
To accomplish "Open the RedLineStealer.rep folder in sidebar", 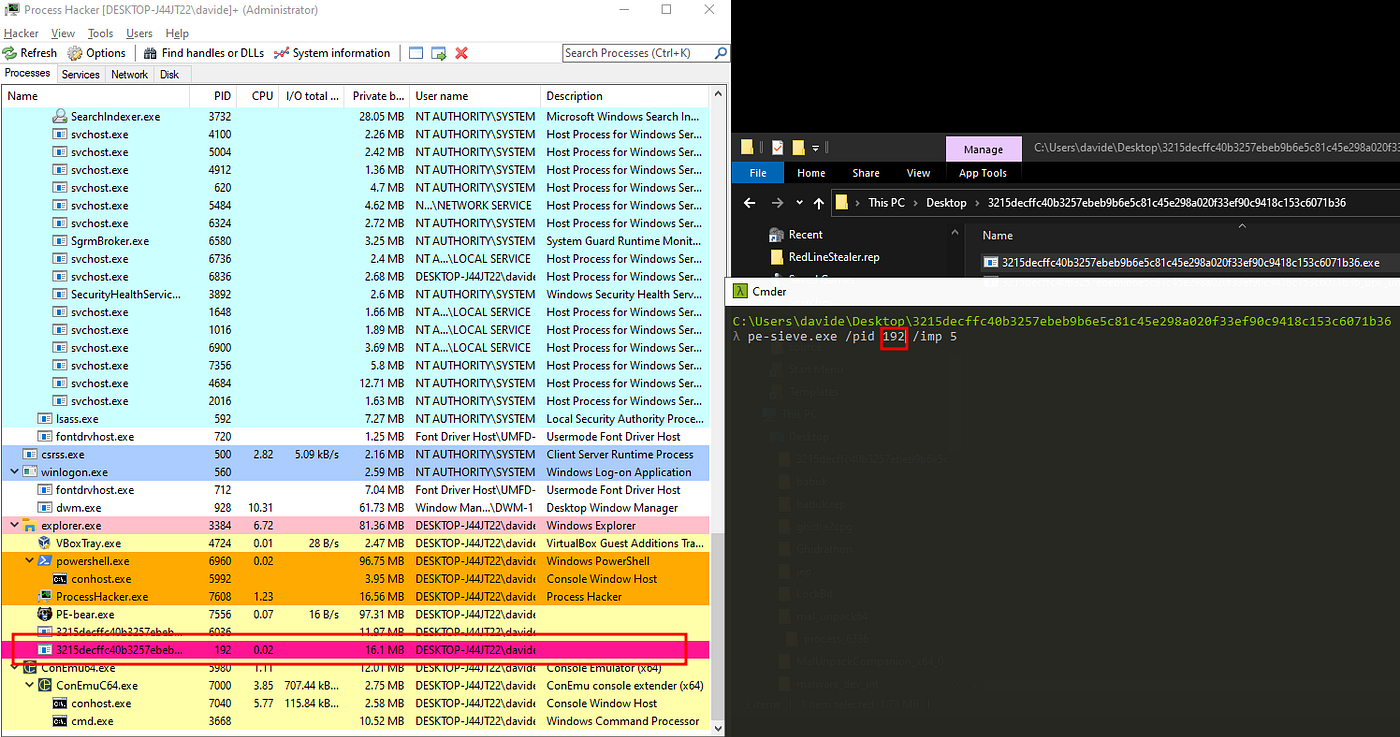I will pos(833,257).
